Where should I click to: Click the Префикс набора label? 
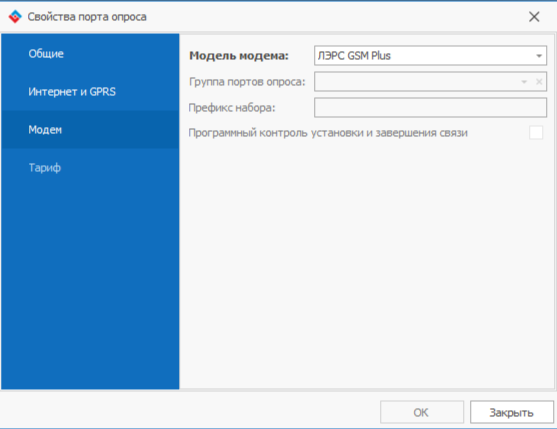(x=232, y=108)
